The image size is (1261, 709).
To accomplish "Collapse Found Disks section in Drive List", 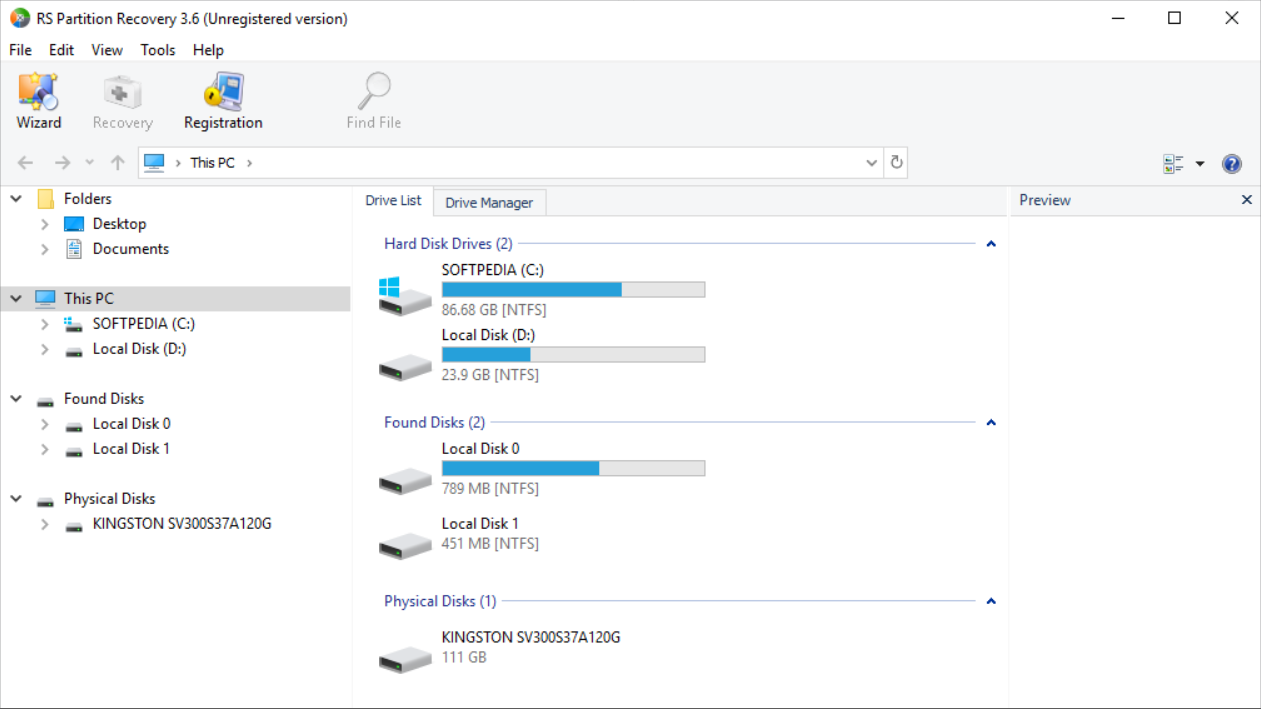I will coord(991,423).
